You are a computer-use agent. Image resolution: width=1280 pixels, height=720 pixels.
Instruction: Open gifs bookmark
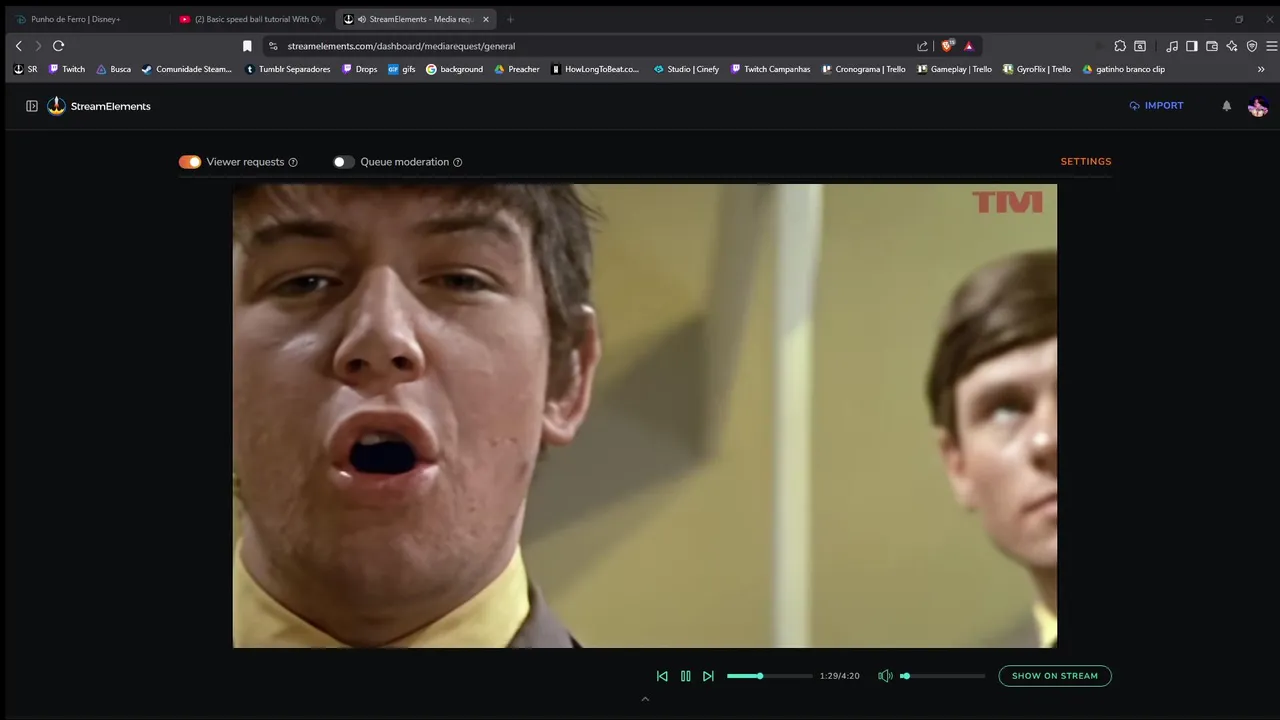(402, 70)
